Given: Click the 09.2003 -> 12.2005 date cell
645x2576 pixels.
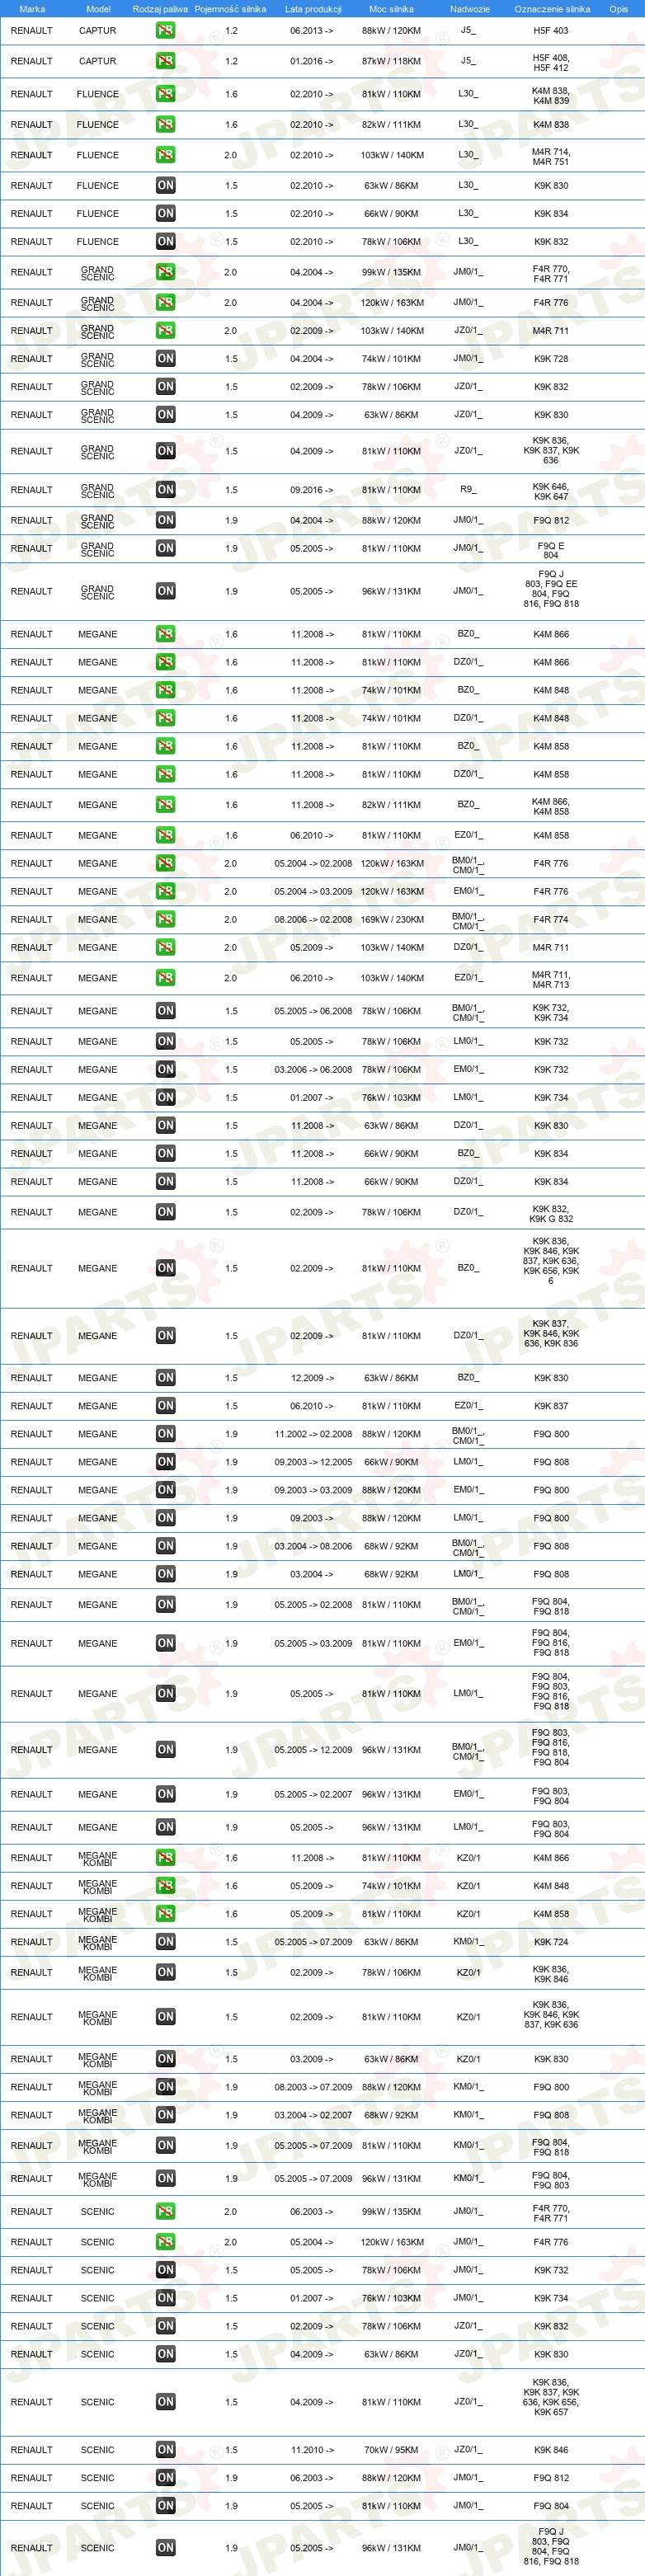Looking at the screenshot, I should (313, 1462).
